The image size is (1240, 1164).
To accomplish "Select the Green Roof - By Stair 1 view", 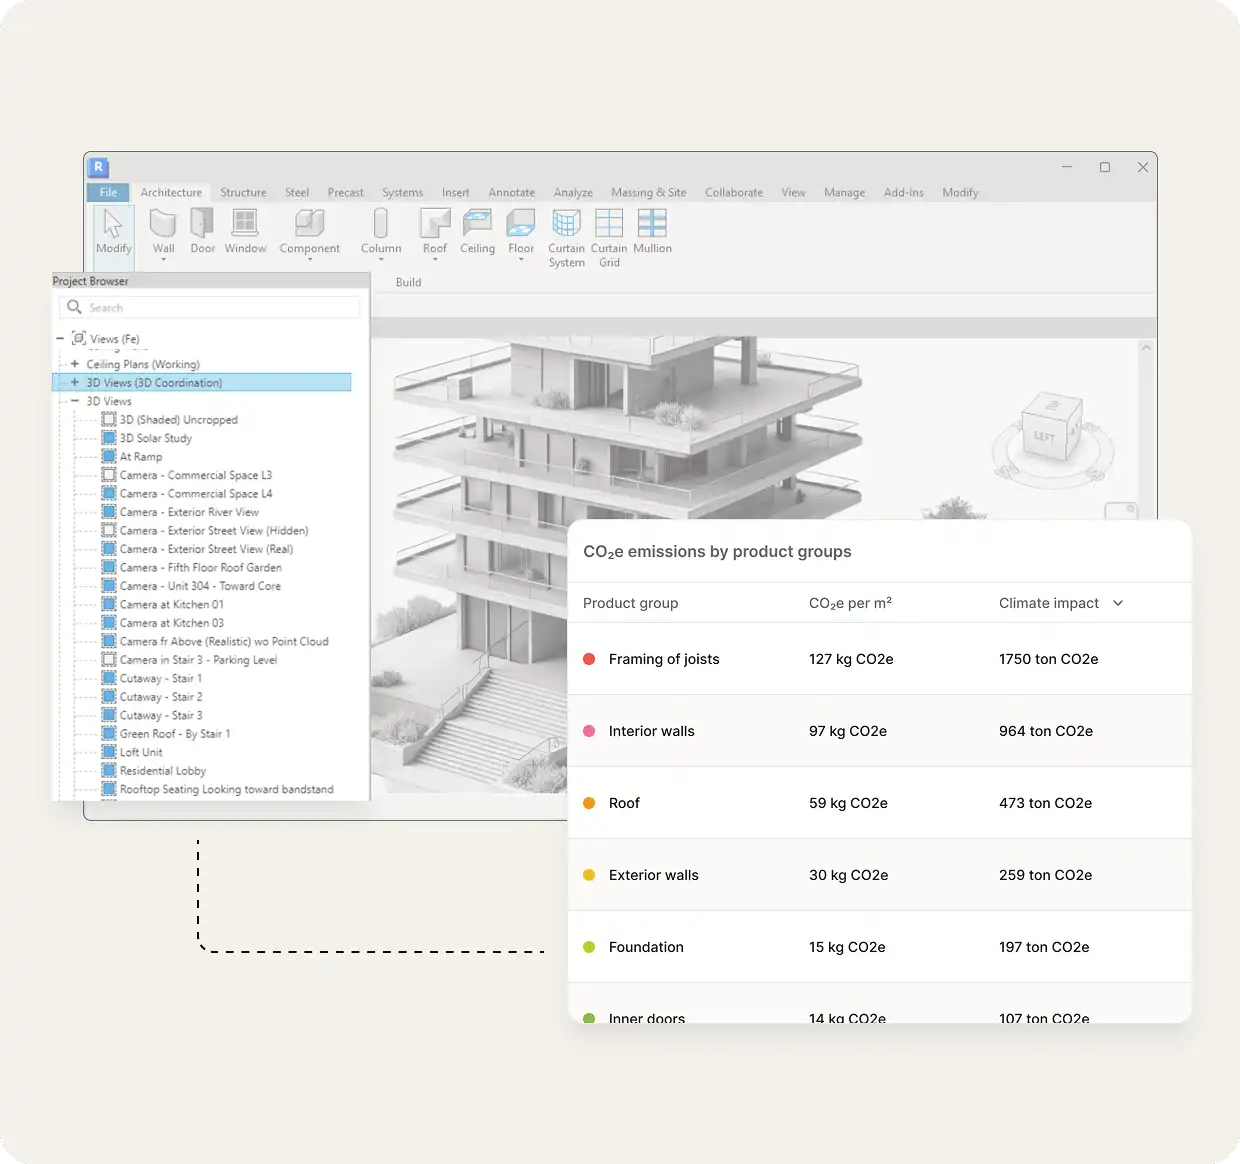I will 175,733.
